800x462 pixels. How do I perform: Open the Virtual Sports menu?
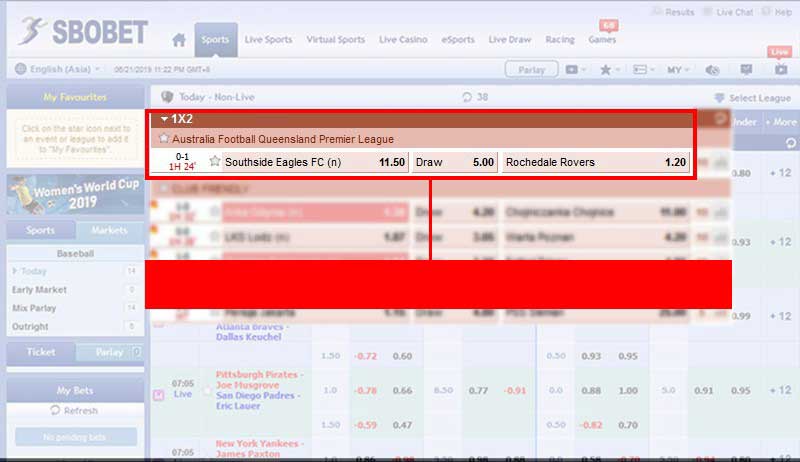click(336, 39)
